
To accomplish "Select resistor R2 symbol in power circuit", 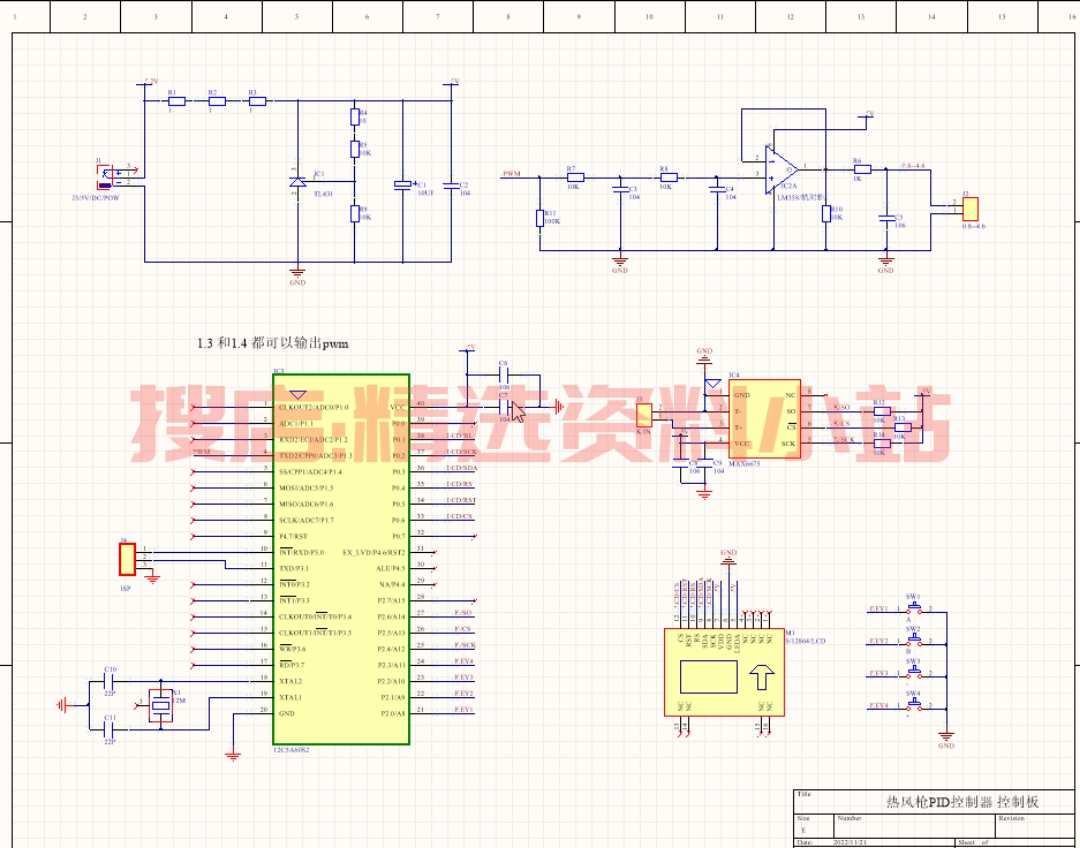I will point(217,101).
